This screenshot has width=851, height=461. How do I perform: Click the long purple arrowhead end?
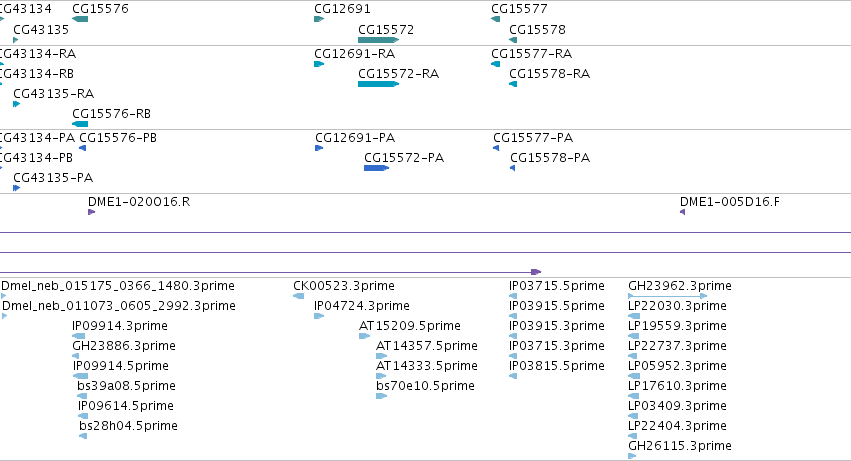(536, 271)
